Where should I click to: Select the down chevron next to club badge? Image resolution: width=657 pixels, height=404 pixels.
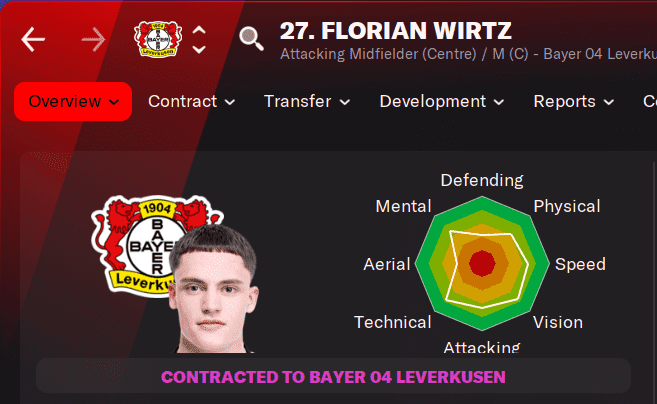[x=199, y=49]
